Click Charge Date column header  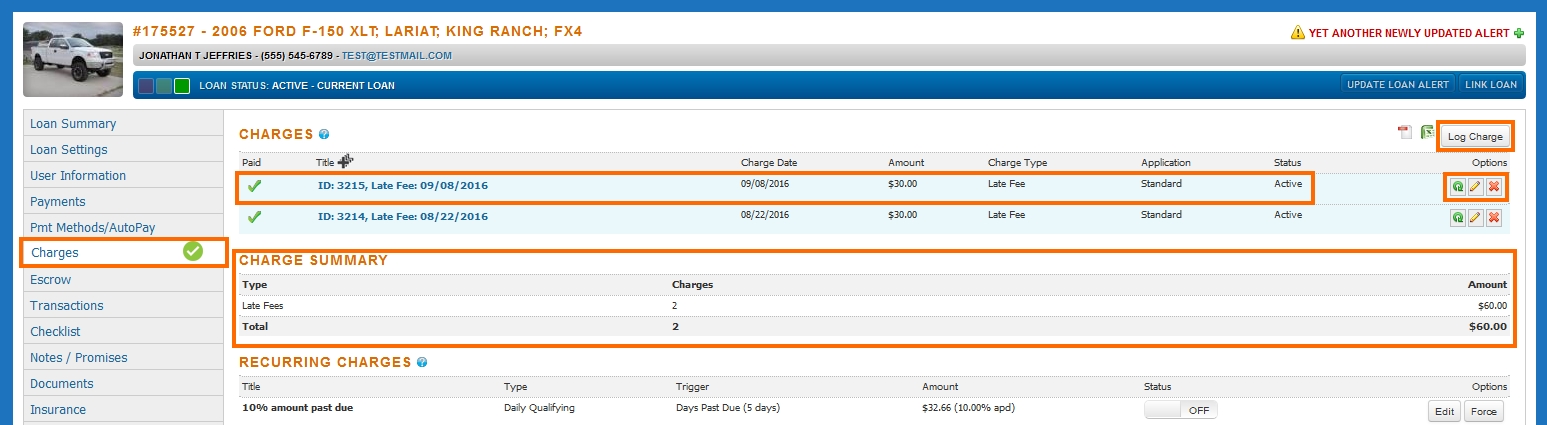pyautogui.click(x=769, y=162)
